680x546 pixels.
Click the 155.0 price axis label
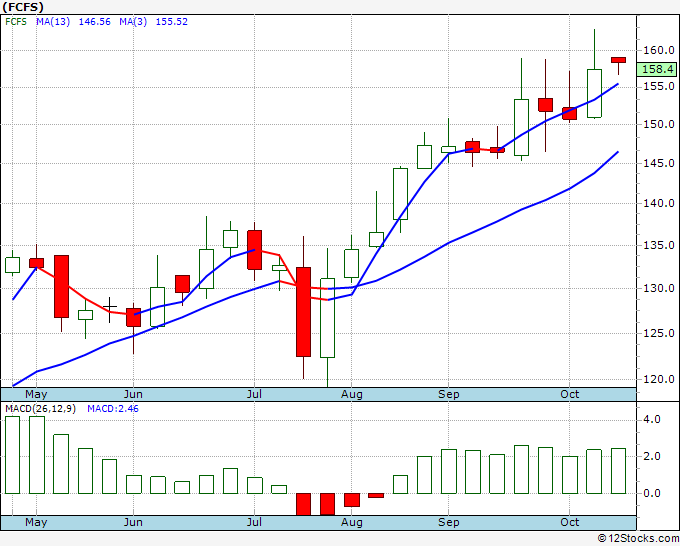tap(658, 86)
